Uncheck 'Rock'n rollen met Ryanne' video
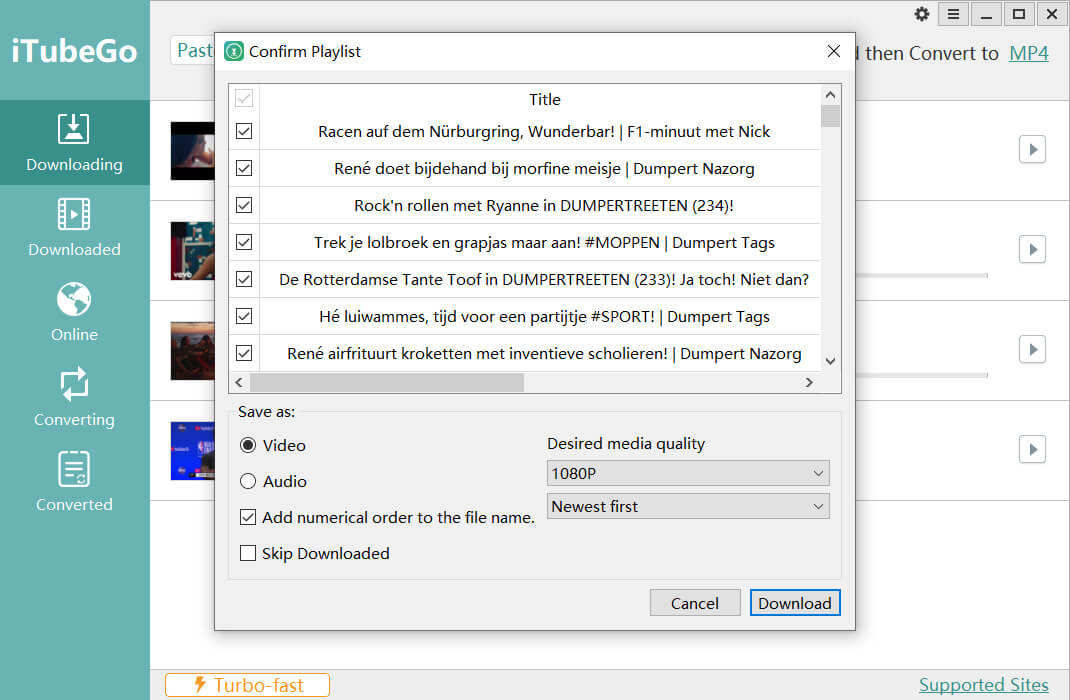Image resolution: width=1070 pixels, height=700 pixels. 244,205
